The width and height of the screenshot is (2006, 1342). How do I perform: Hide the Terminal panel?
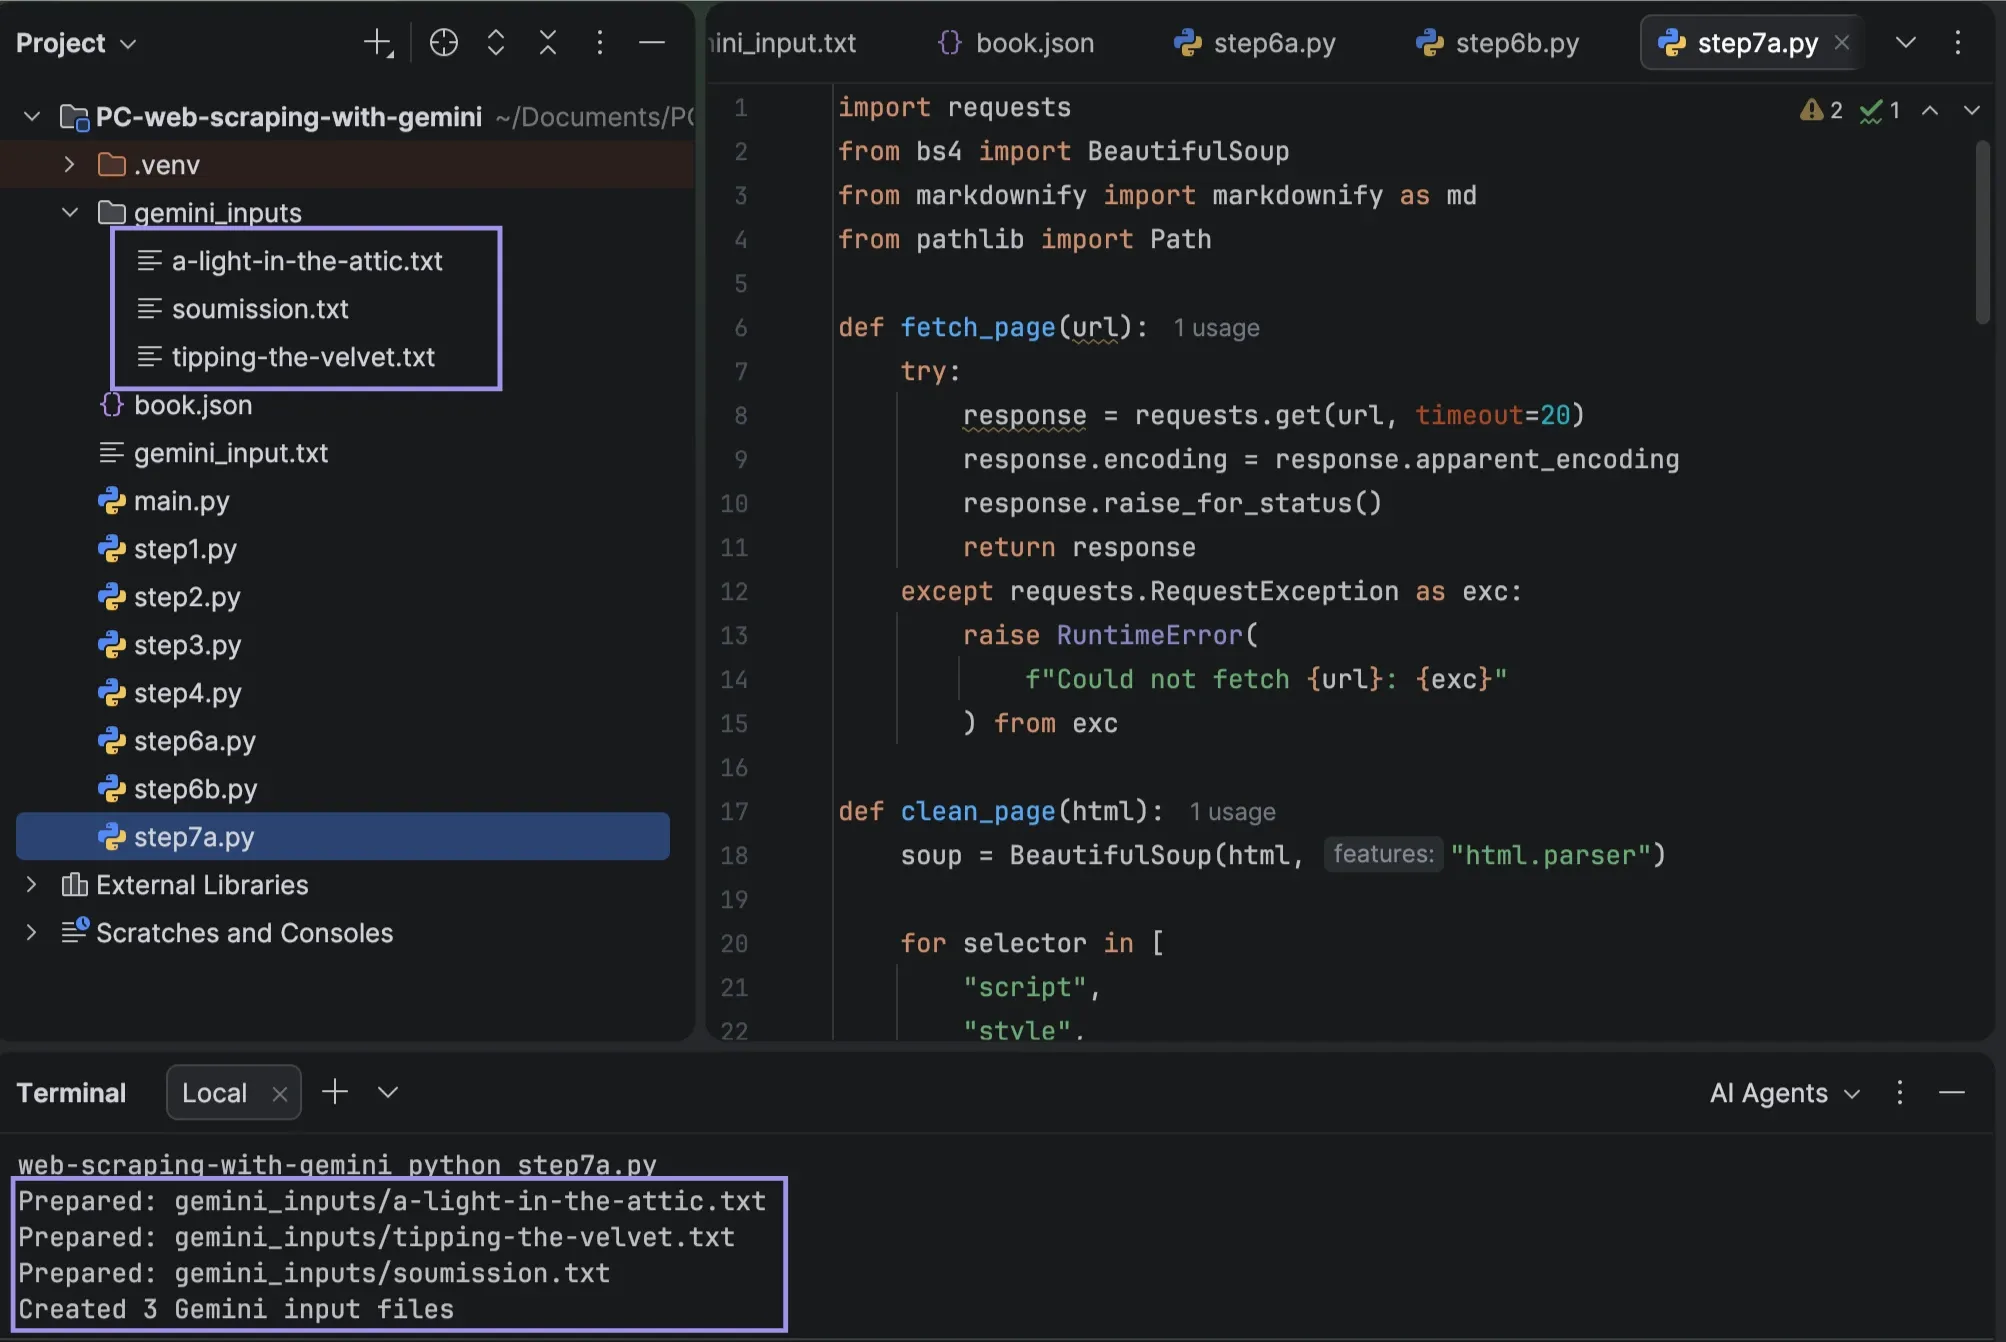pos(1952,1093)
